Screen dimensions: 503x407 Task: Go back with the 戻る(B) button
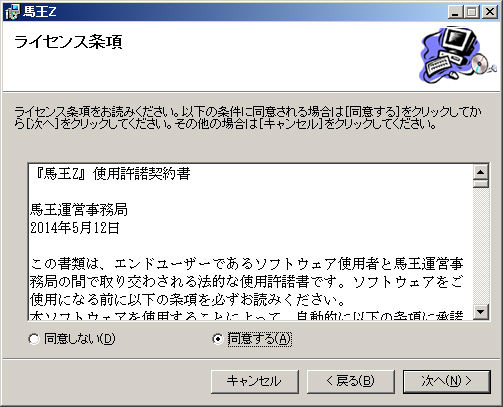tap(350, 381)
